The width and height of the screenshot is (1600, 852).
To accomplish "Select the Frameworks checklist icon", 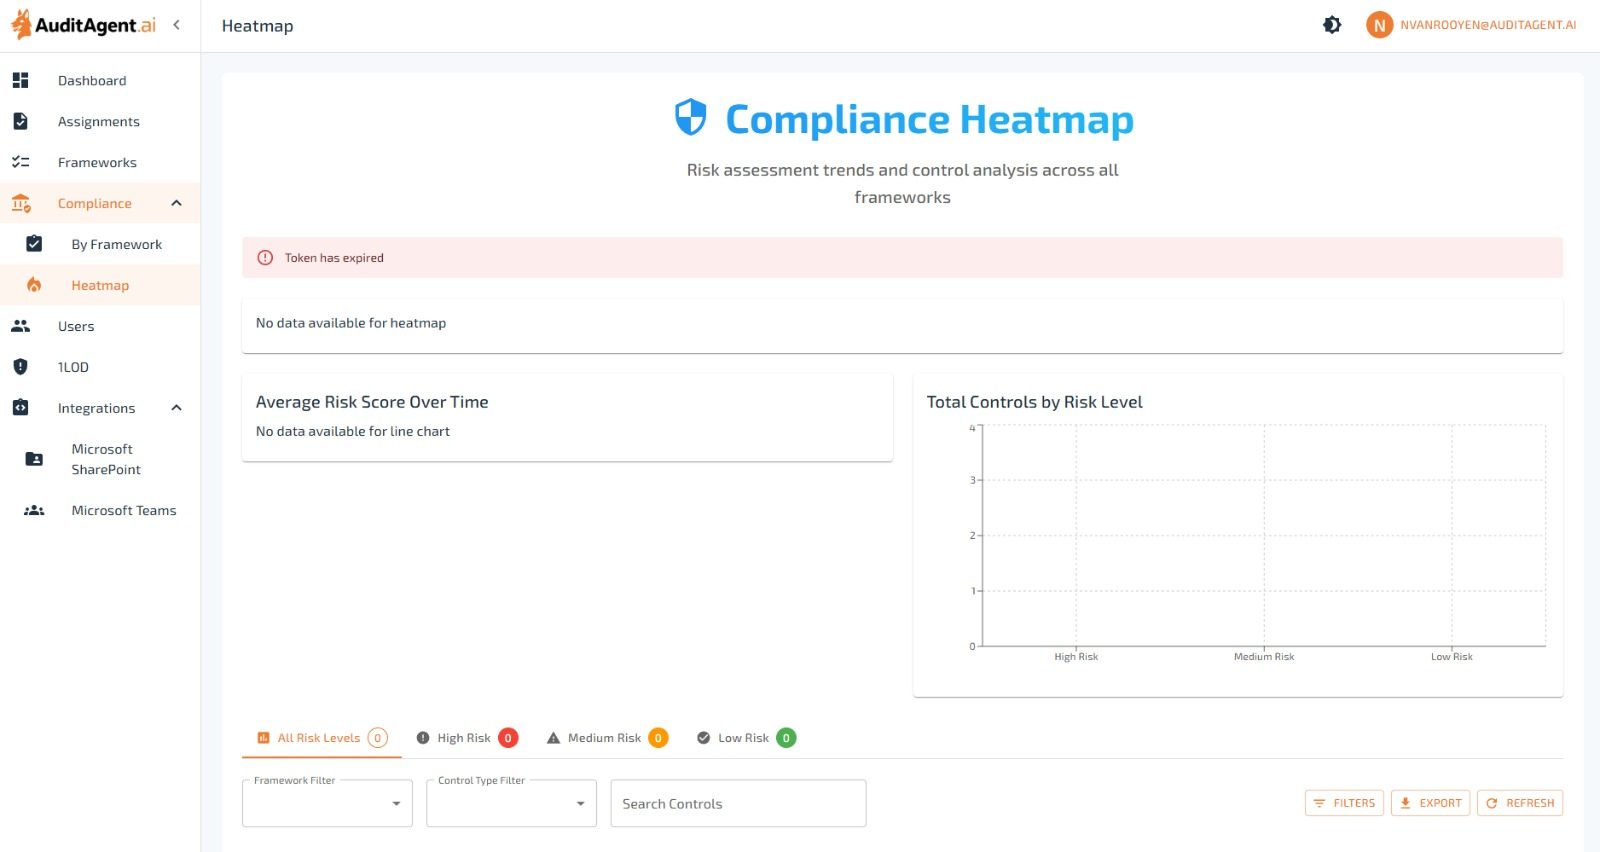I will pyautogui.click(x=20, y=162).
